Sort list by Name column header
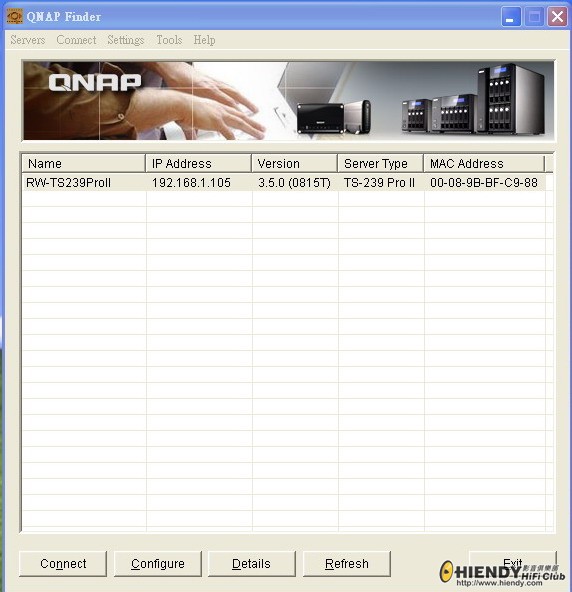The width and height of the screenshot is (572, 592). point(83,163)
